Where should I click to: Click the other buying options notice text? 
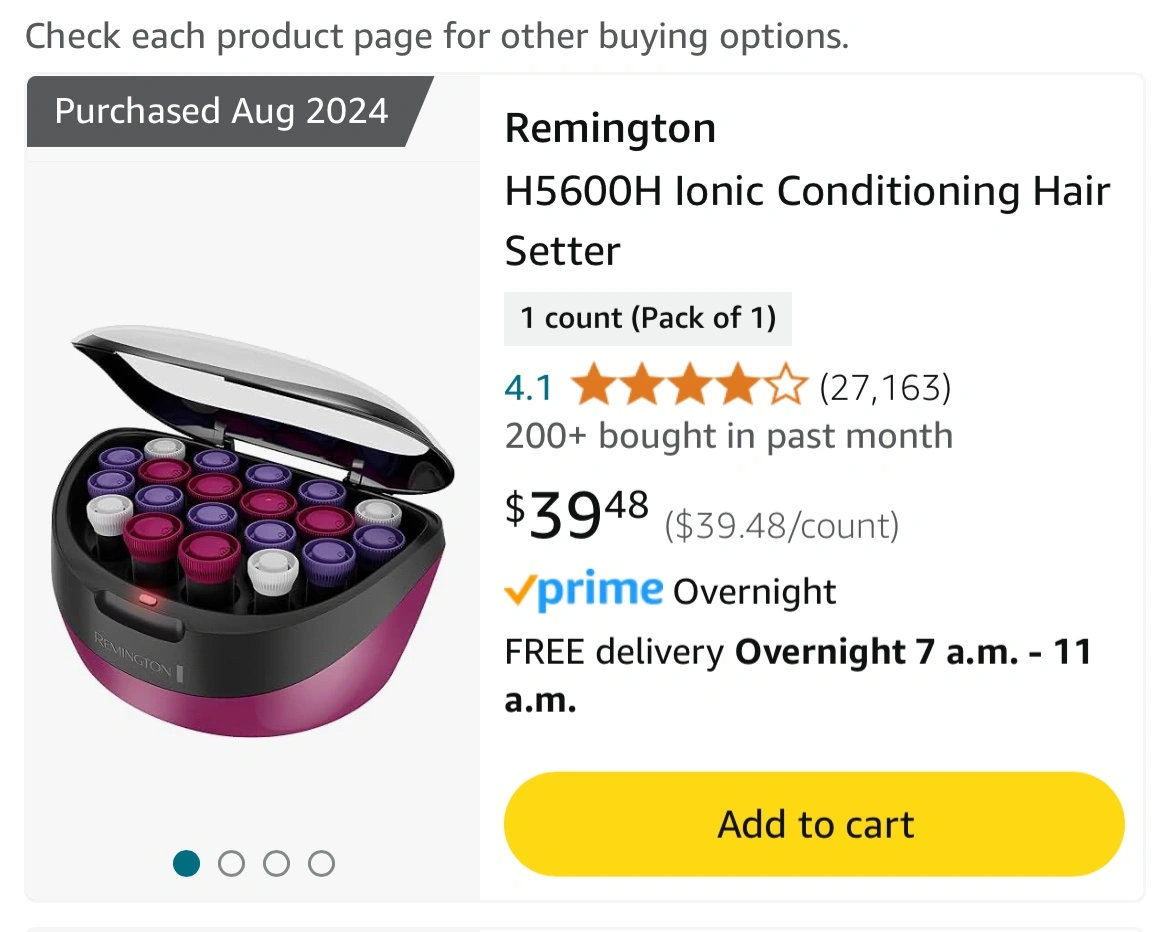436,36
